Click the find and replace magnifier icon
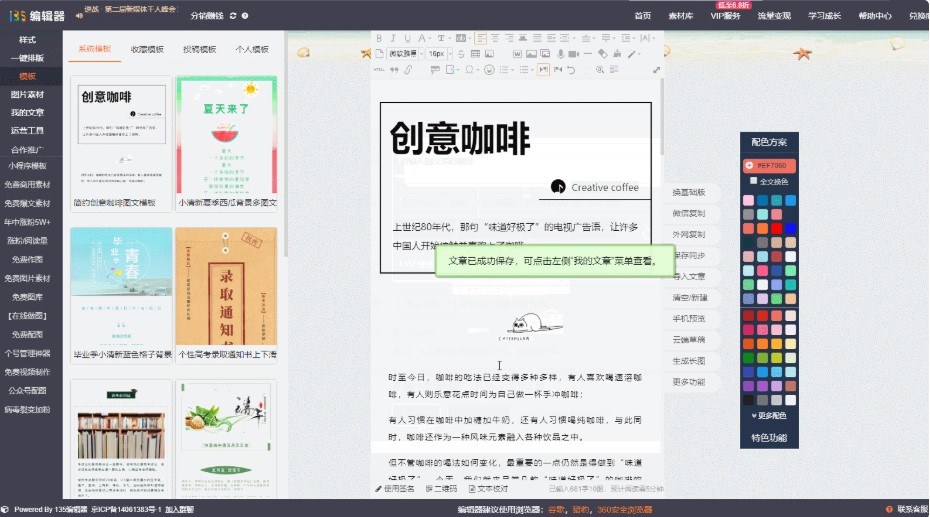Image resolution: width=930 pixels, height=517 pixels. click(x=600, y=70)
